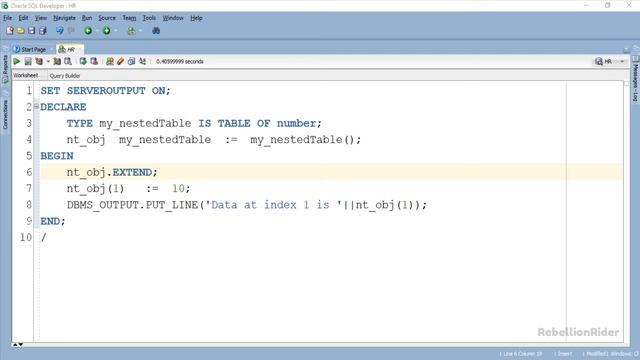Screen dimensions: 640x360
Task: Open the Source menu
Action: [x=107, y=18]
